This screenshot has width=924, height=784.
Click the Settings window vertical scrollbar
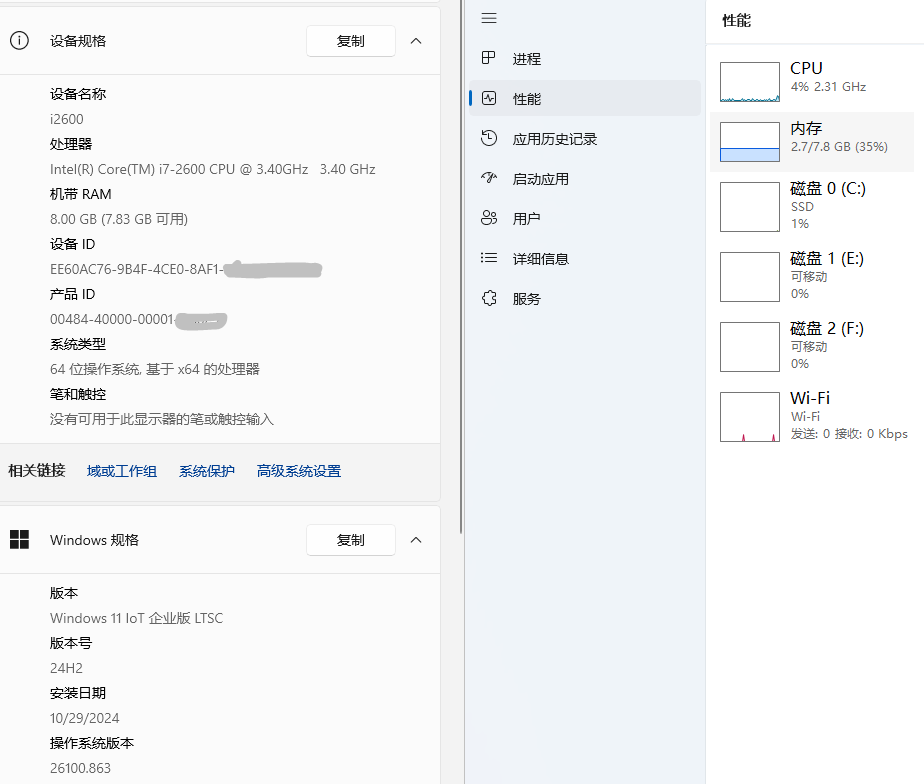[461, 265]
